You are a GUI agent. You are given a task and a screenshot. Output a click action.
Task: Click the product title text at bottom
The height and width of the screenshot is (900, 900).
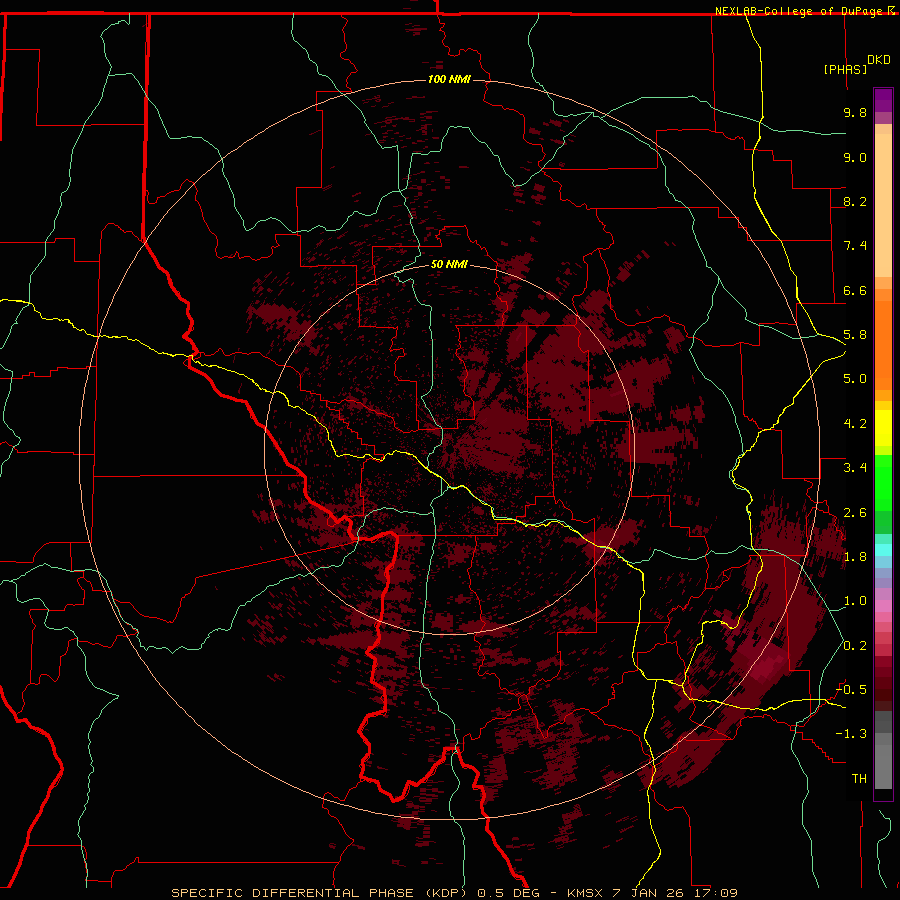coord(454,893)
